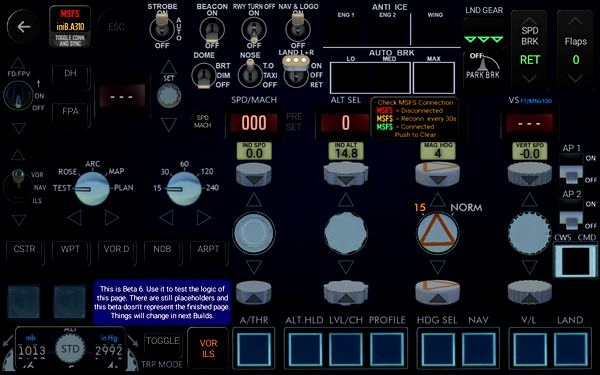
Task: Decrease range with left arrow
Action: 166,218
